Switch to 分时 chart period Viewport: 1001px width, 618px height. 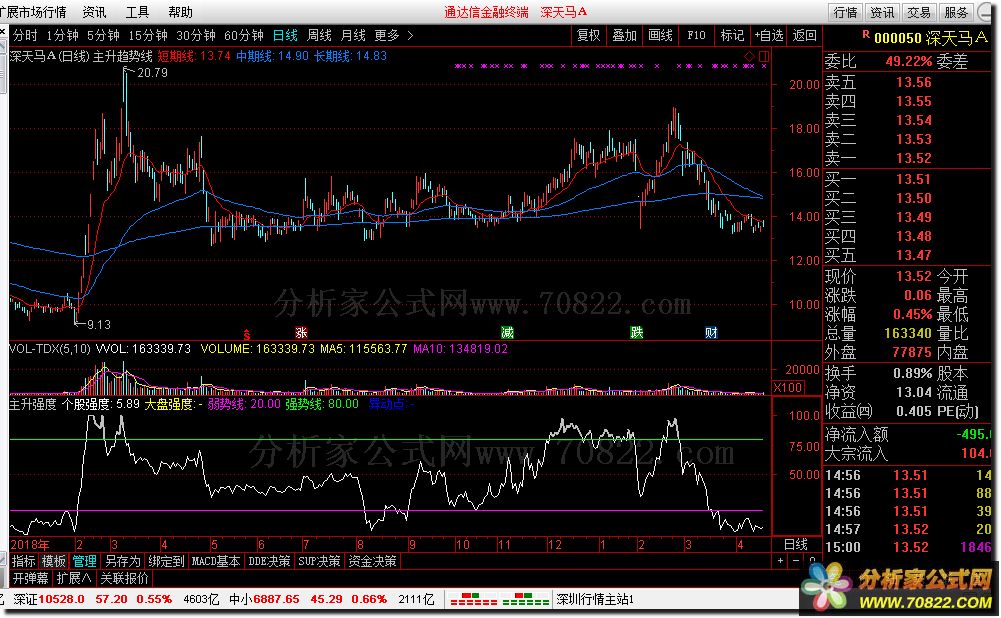pyautogui.click(x=25, y=36)
